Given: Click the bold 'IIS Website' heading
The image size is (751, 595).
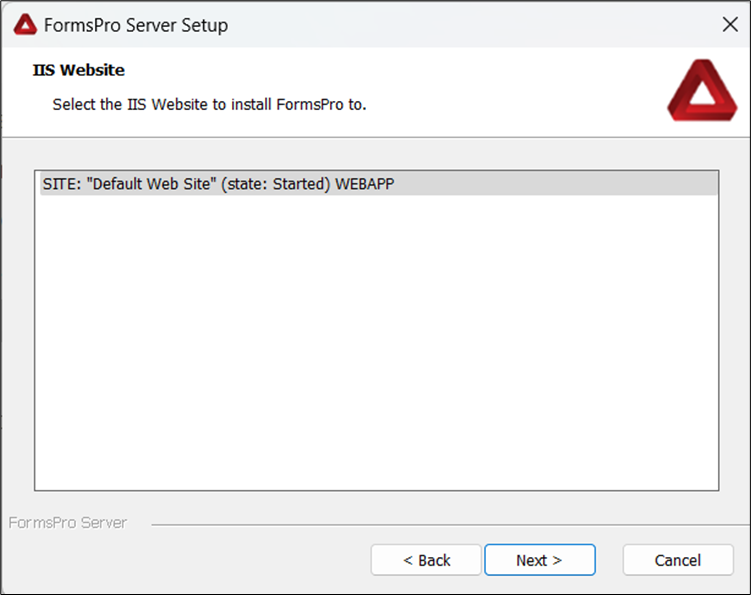Looking at the screenshot, I should coord(79,70).
